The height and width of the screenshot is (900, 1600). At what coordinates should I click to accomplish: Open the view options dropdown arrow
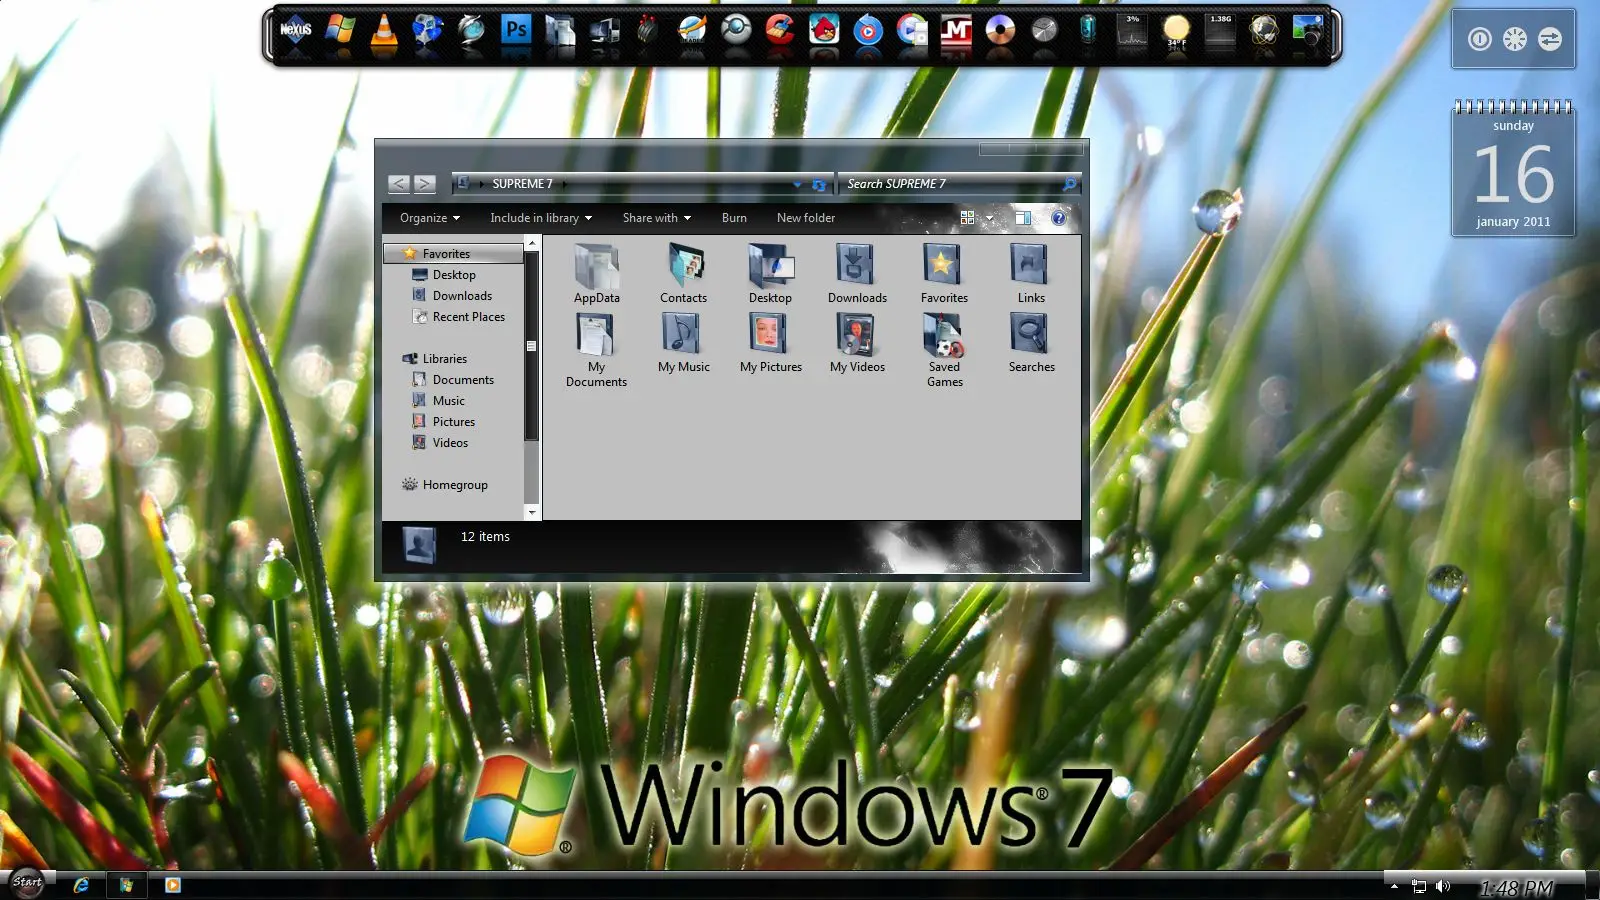click(990, 218)
